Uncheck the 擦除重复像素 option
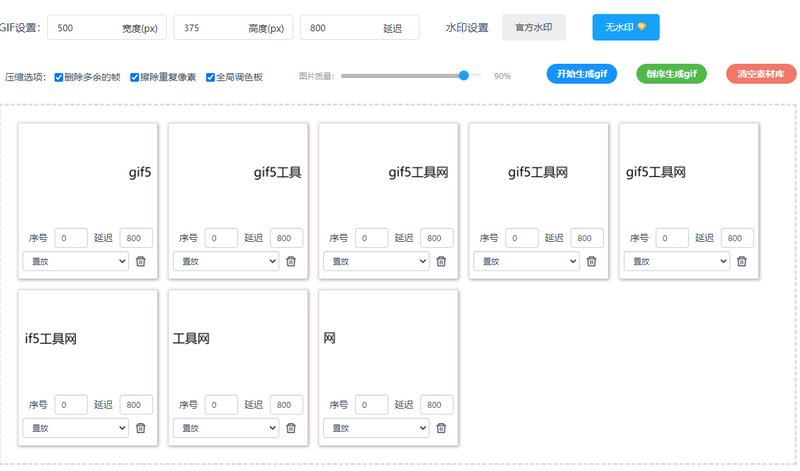 [x=135, y=77]
